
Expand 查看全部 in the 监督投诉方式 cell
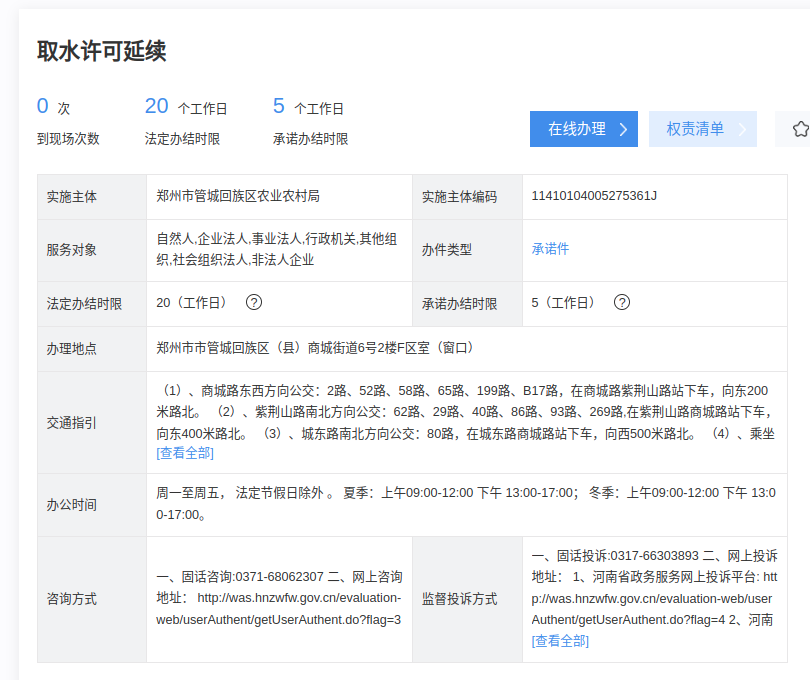tap(560, 641)
